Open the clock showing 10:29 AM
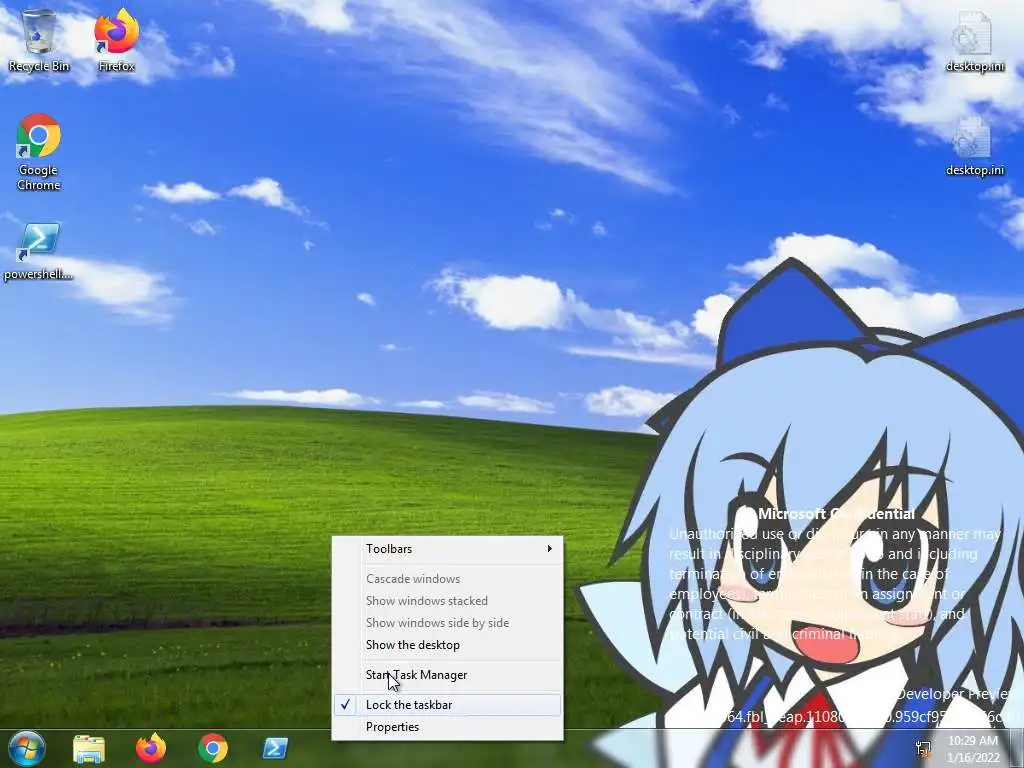 coord(974,749)
